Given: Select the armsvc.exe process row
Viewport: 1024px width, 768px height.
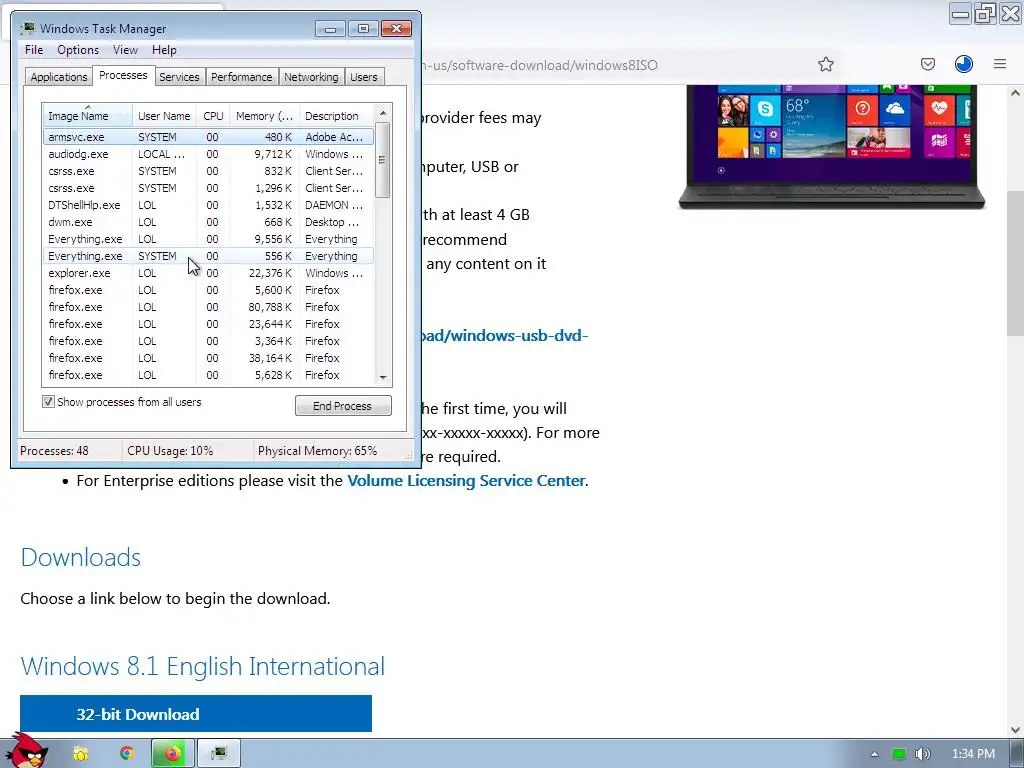Looking at the screenshot, I should (208, 137).
